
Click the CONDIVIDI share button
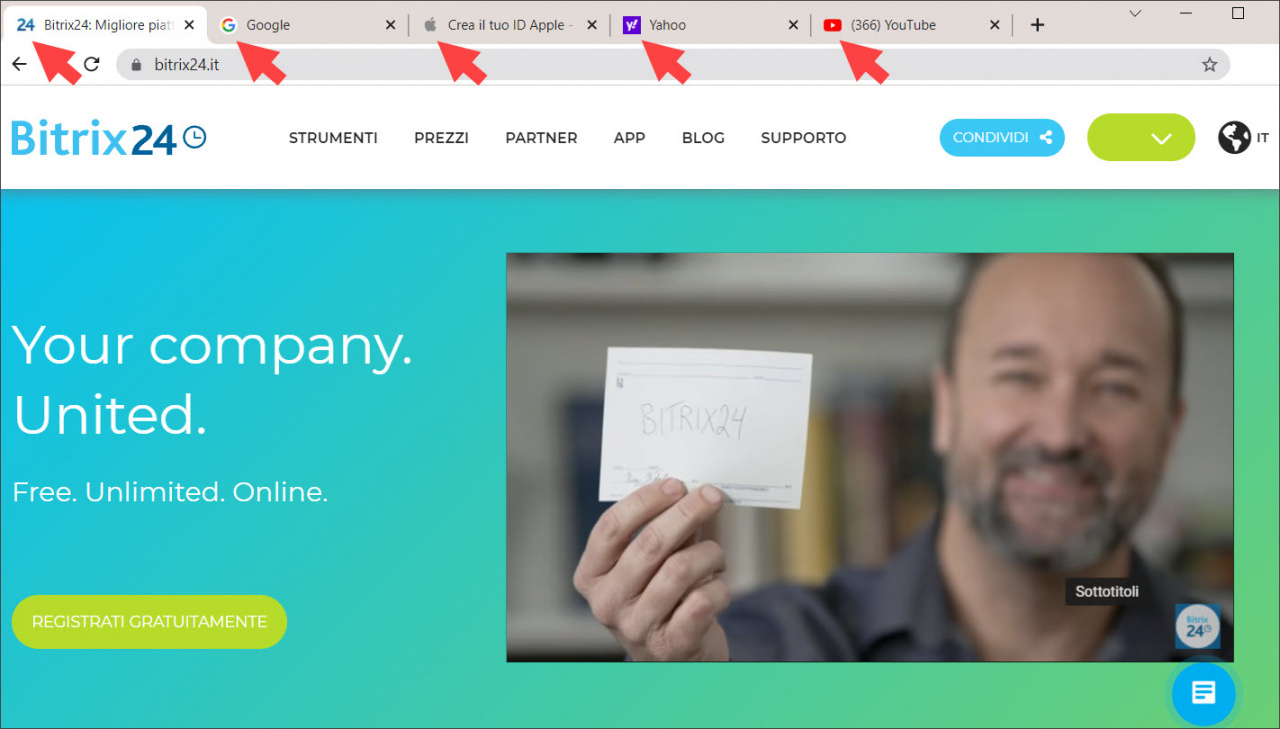tap(1002, 137)
